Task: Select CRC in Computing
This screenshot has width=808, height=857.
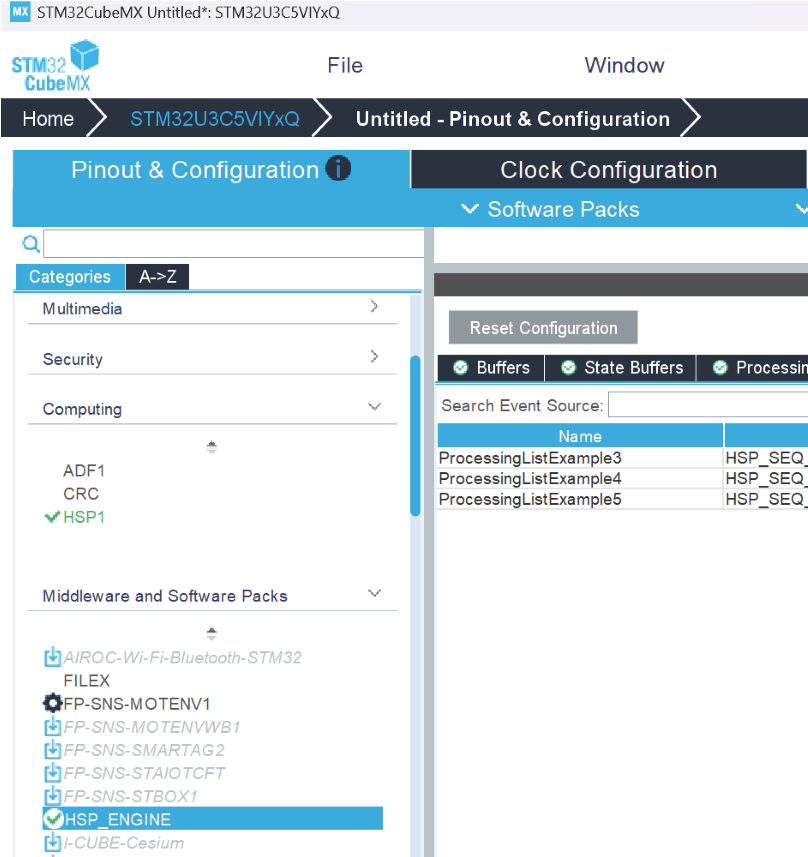Action: point(81,494)
